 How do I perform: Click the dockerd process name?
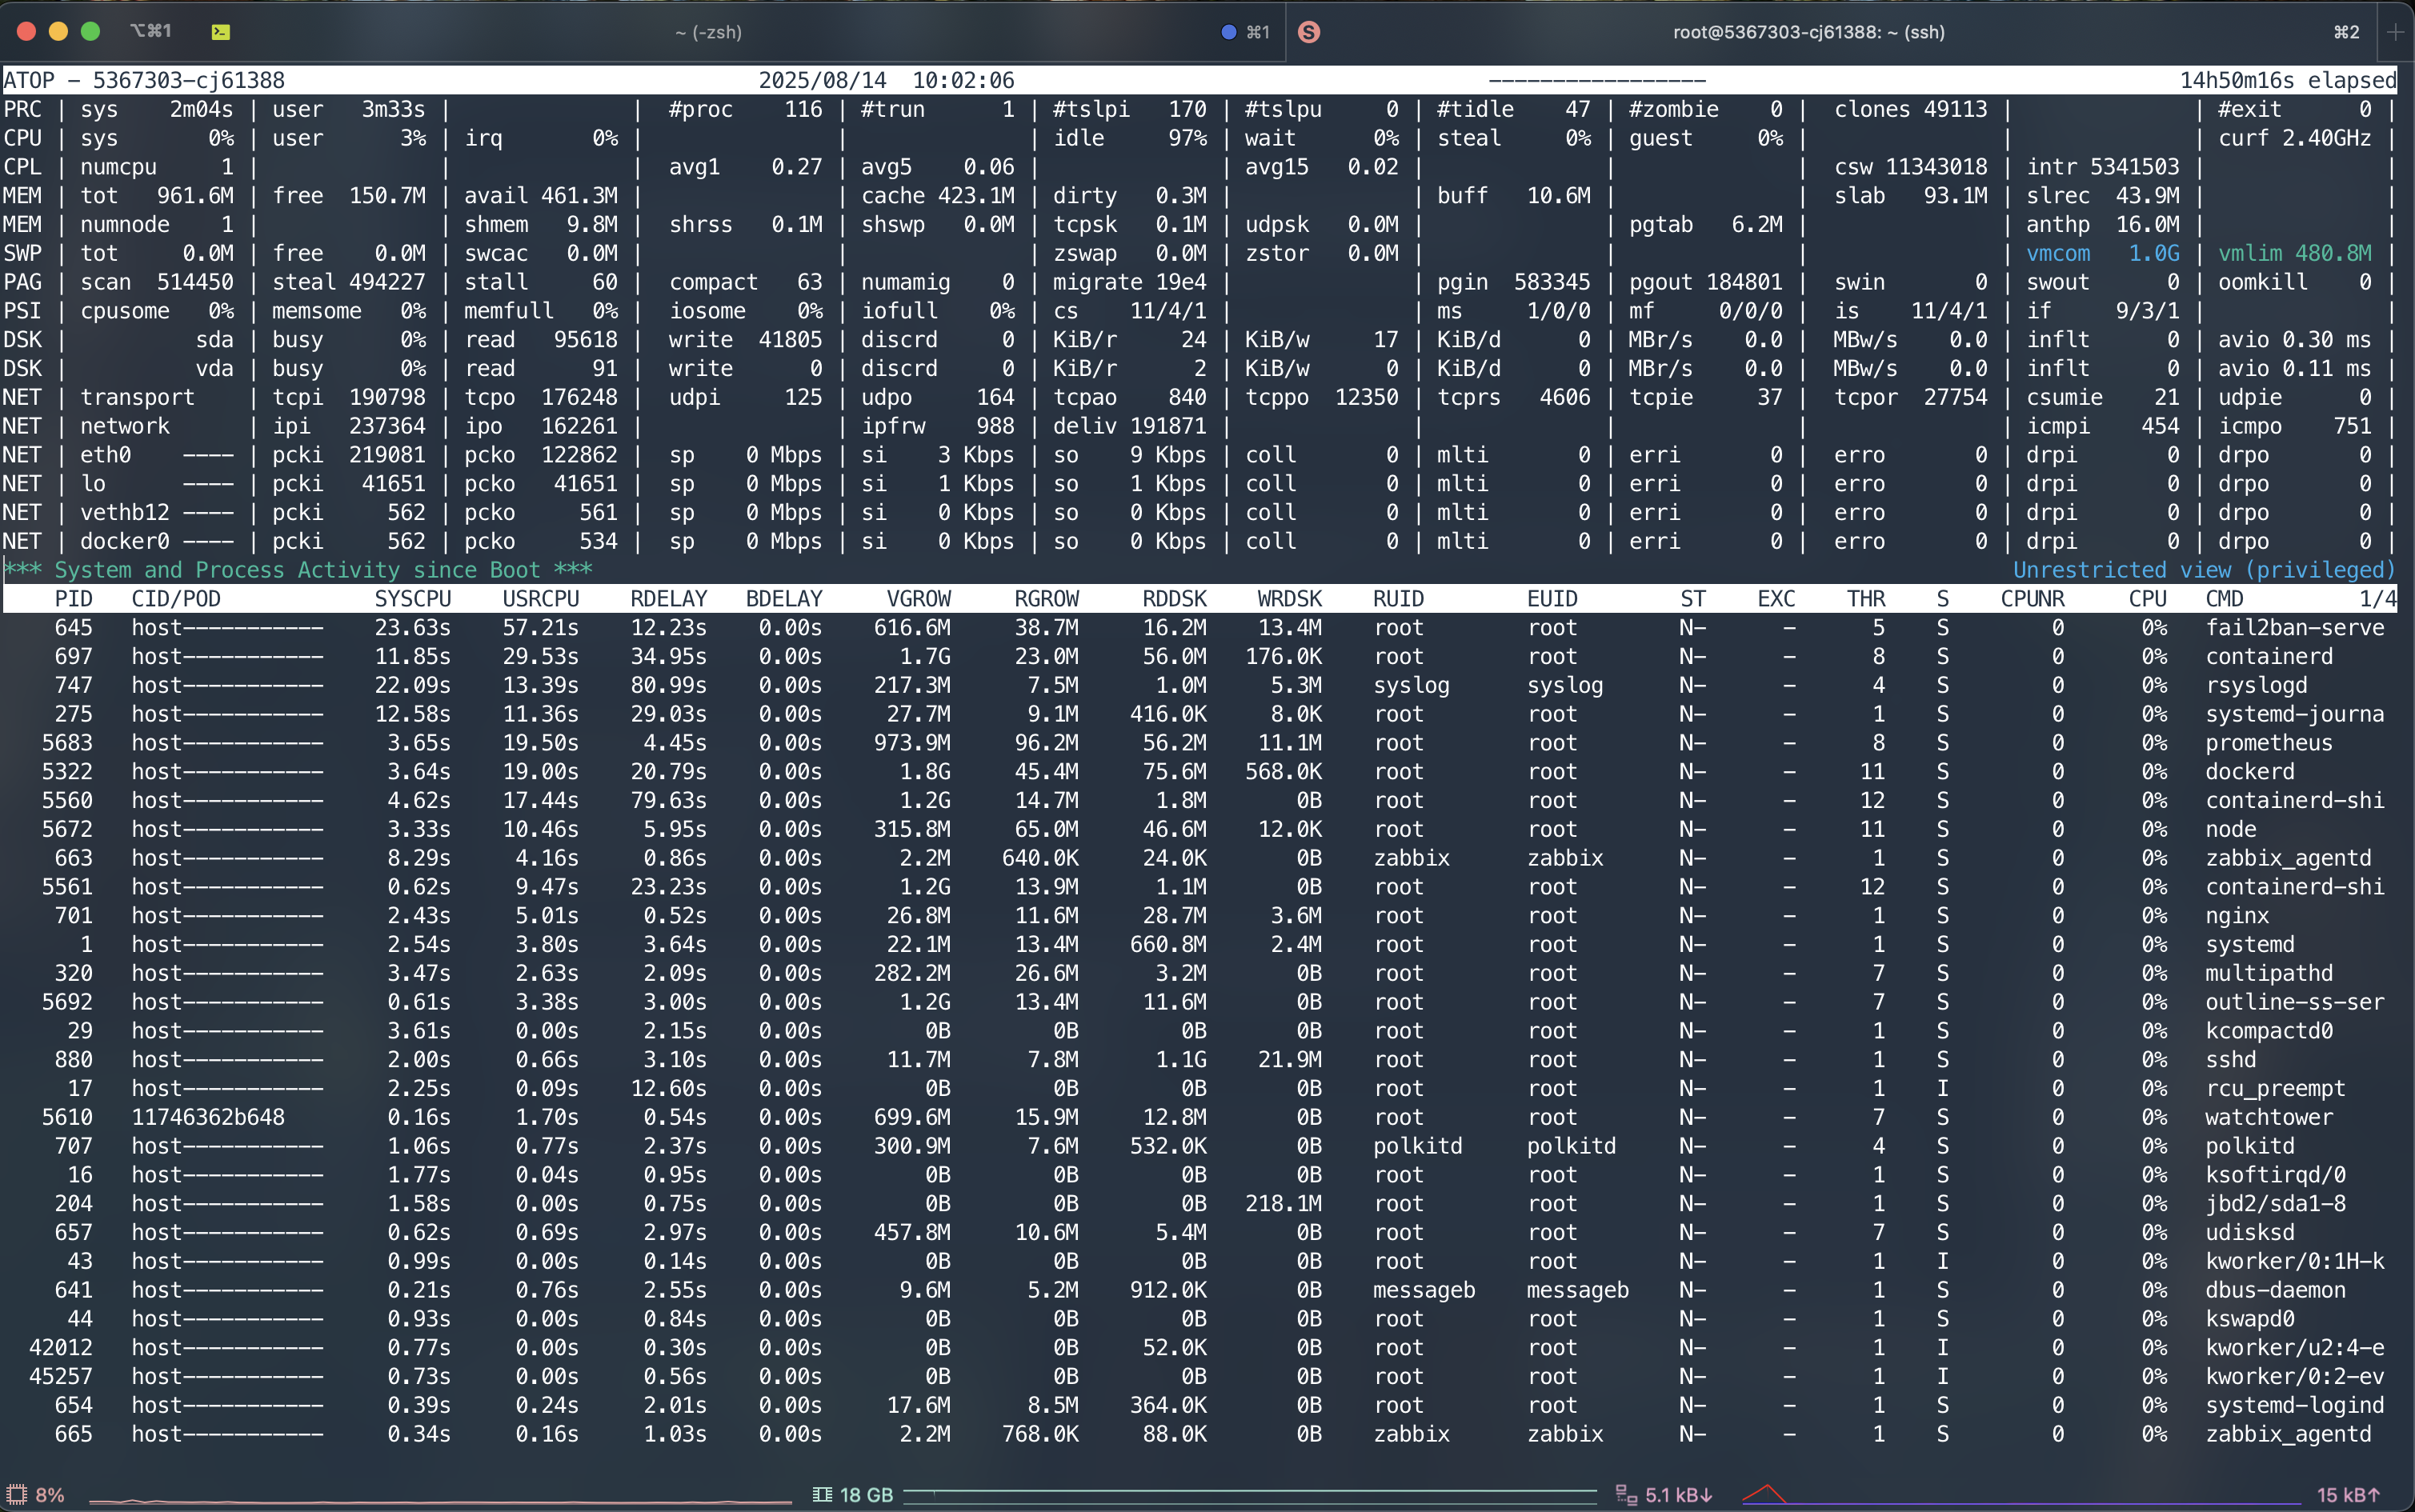[x=2250, y=772]
